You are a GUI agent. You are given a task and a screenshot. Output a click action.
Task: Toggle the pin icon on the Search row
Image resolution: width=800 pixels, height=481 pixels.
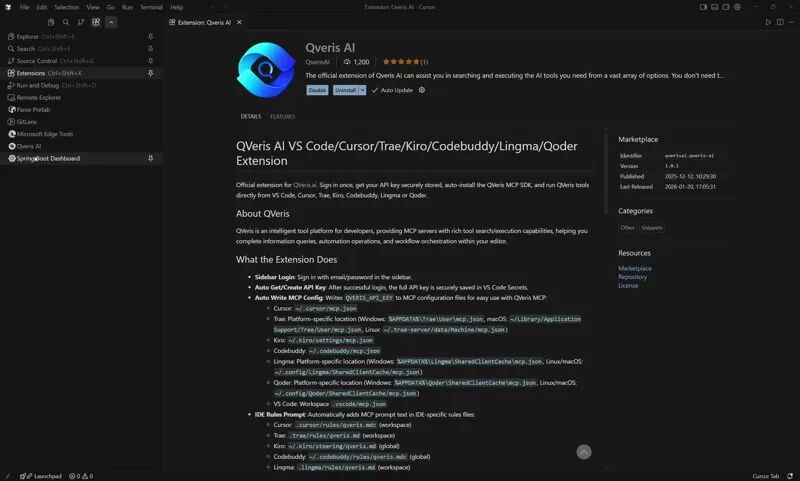151,49
